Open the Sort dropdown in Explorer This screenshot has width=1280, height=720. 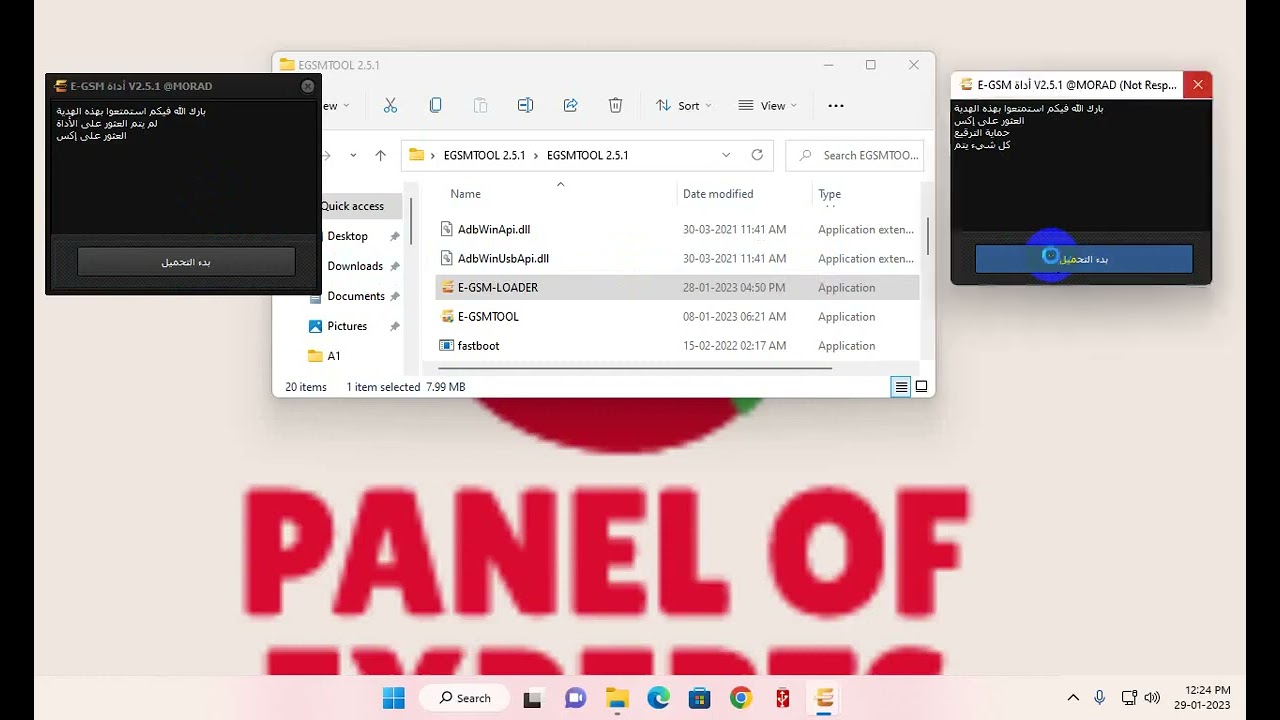[x=684, y=105]
